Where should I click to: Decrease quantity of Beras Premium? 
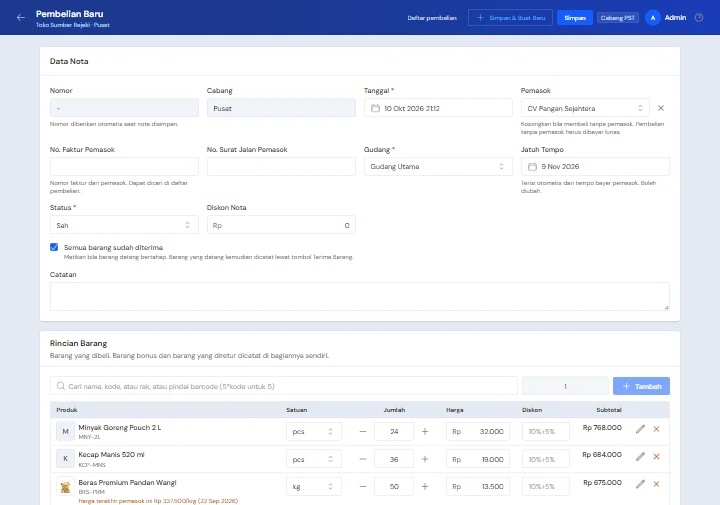pyautogui.click(x=363, y=487)
